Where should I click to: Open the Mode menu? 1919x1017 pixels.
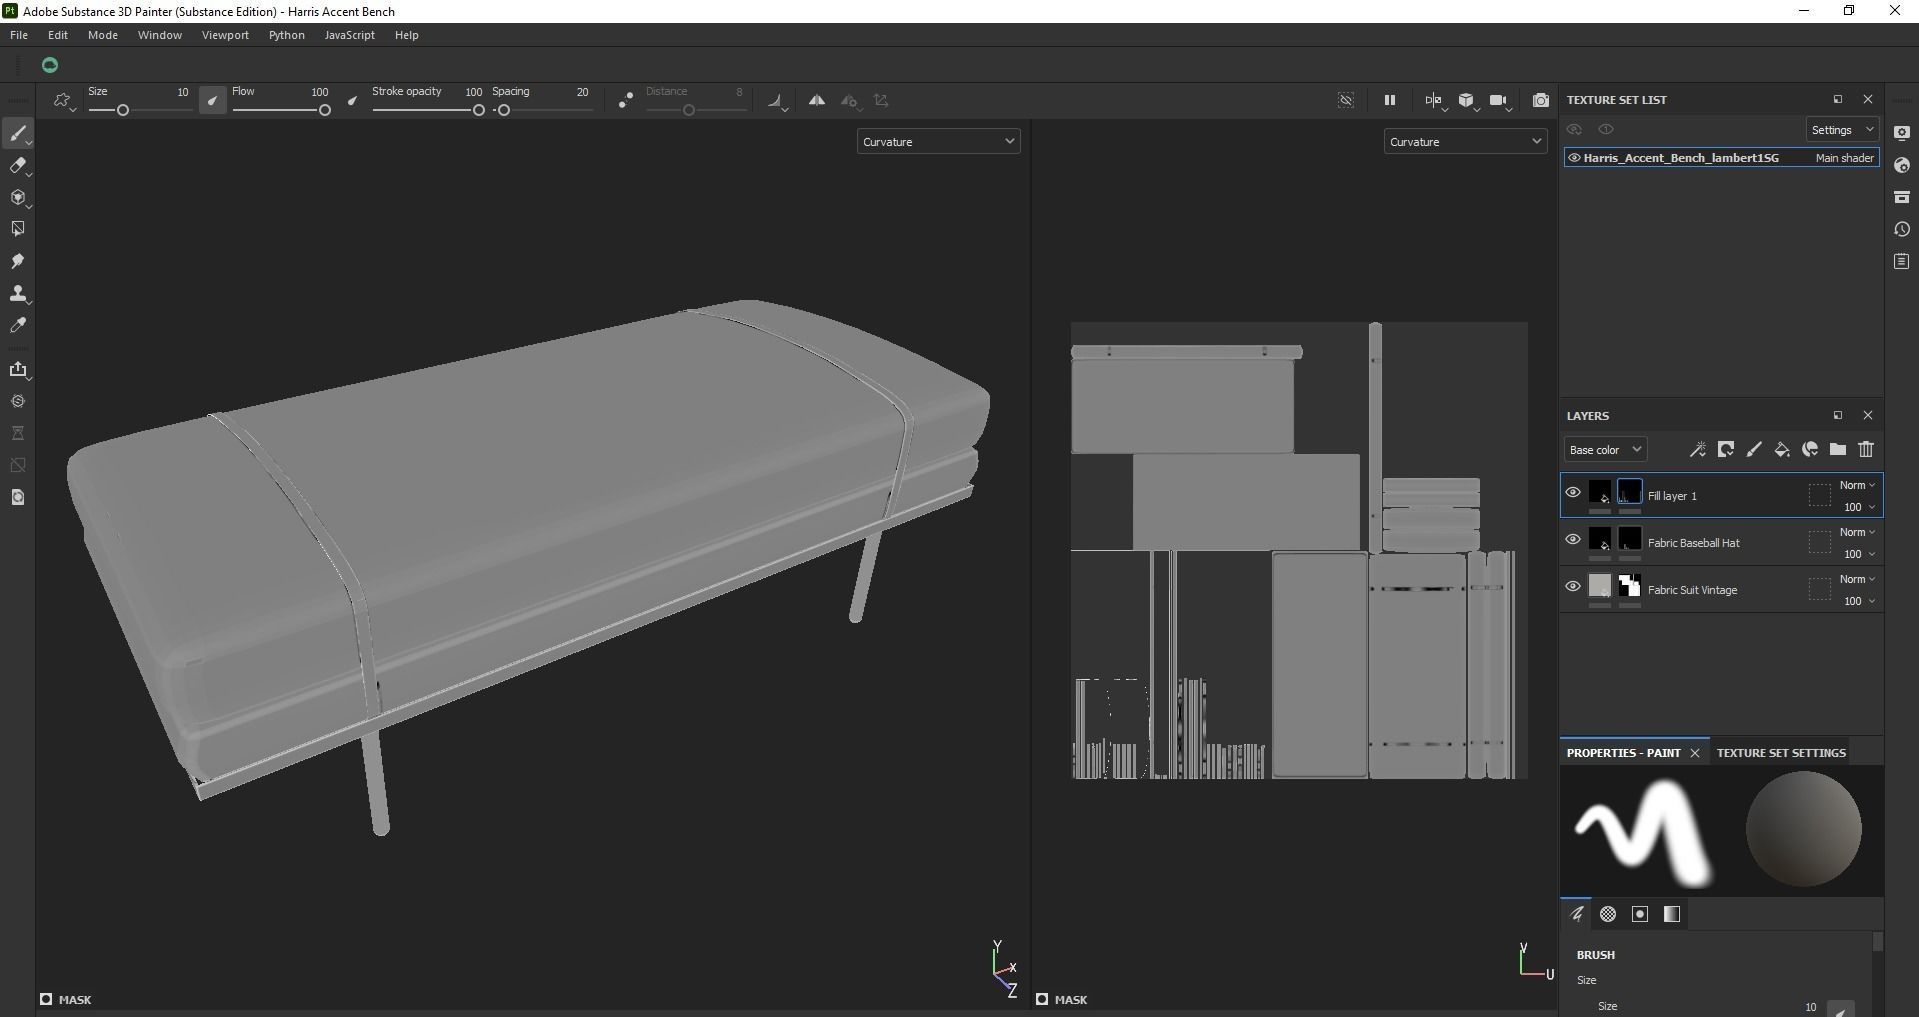tap(103, 35)
